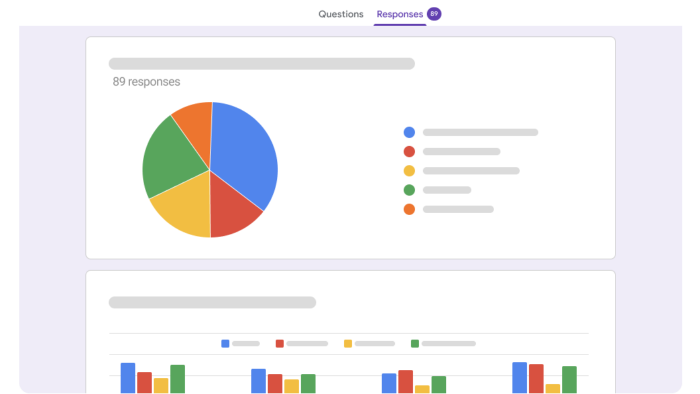Click the blue bar in last bar group
This screenshot has width=700, height=394.
coord(520,377)
